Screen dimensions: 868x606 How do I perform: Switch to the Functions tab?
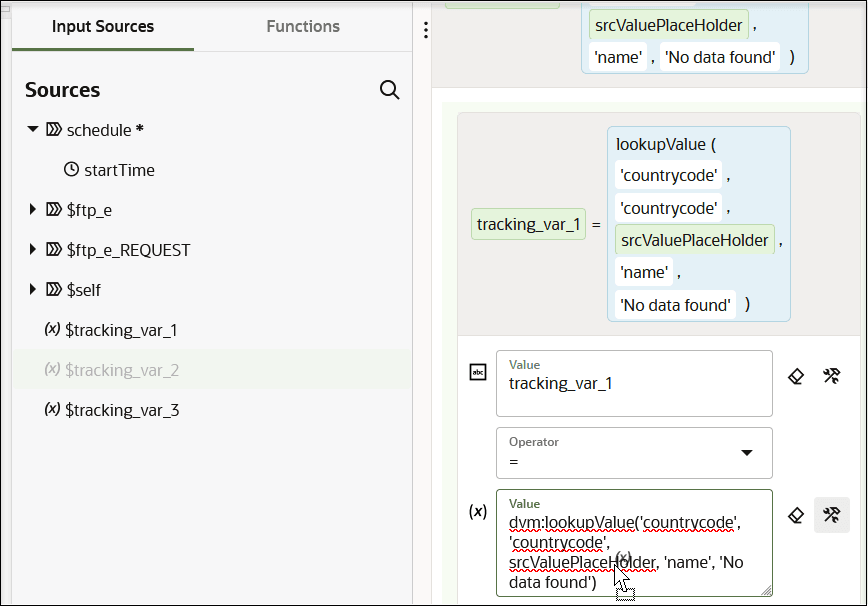pos(303,27)
